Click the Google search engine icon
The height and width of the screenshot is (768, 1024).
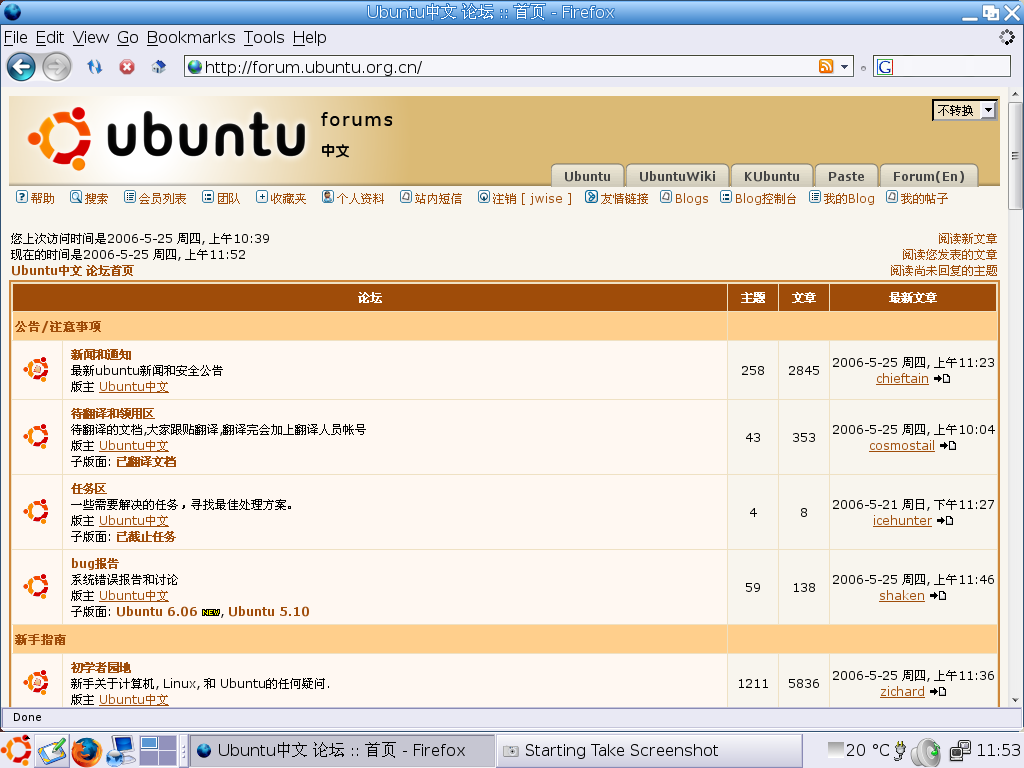(x=885, y=67)
